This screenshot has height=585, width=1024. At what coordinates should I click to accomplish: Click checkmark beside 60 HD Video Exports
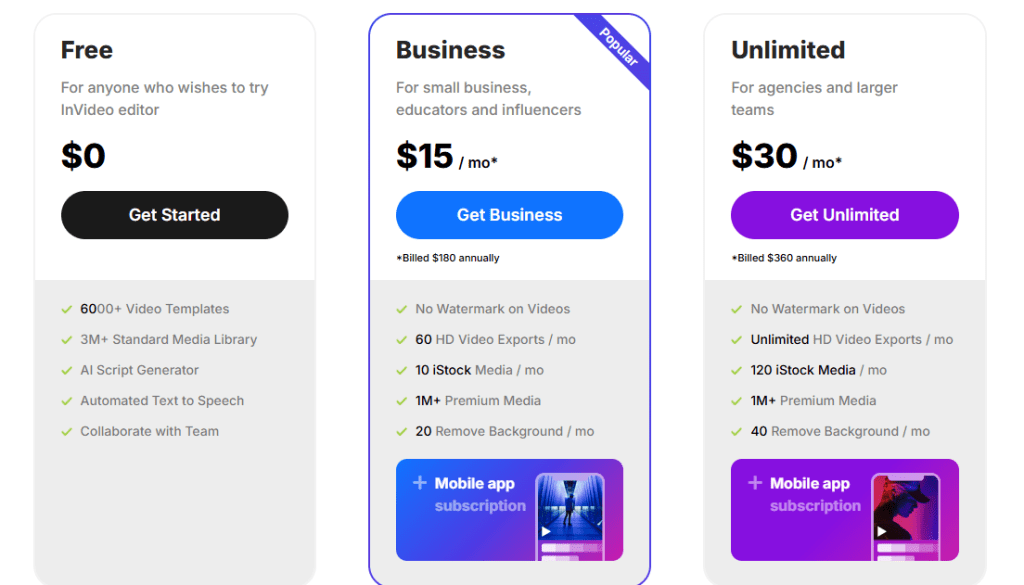coord(402,340)
